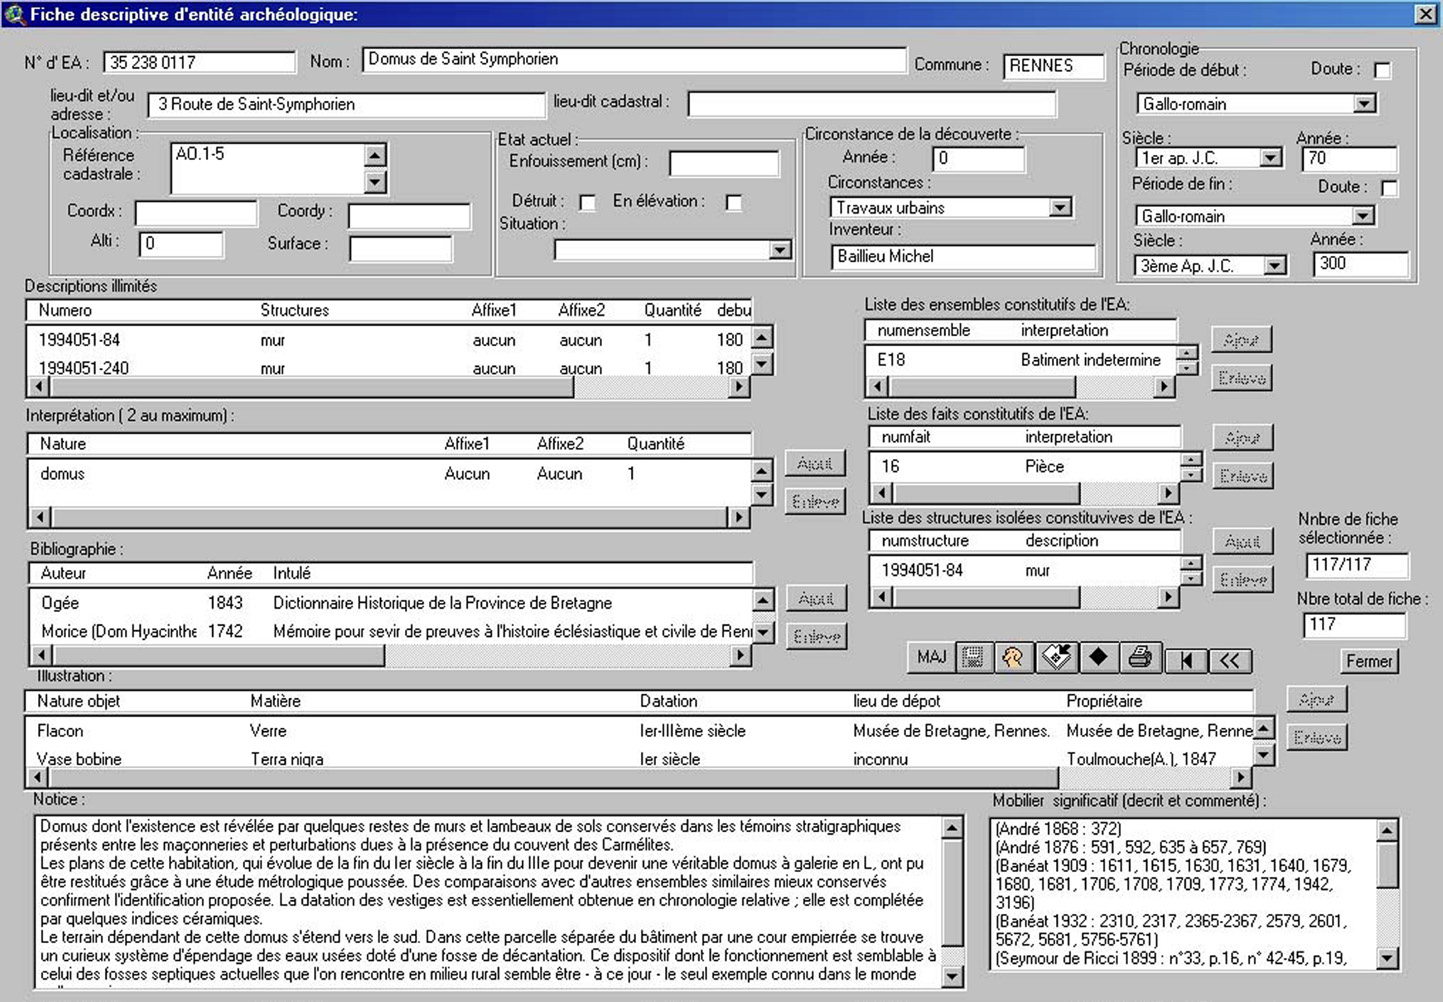Screen dimensions: 1443x1002
Task: Open the Circonstances Travaux urbains dropdown
Action: (x=1060, y=208)
